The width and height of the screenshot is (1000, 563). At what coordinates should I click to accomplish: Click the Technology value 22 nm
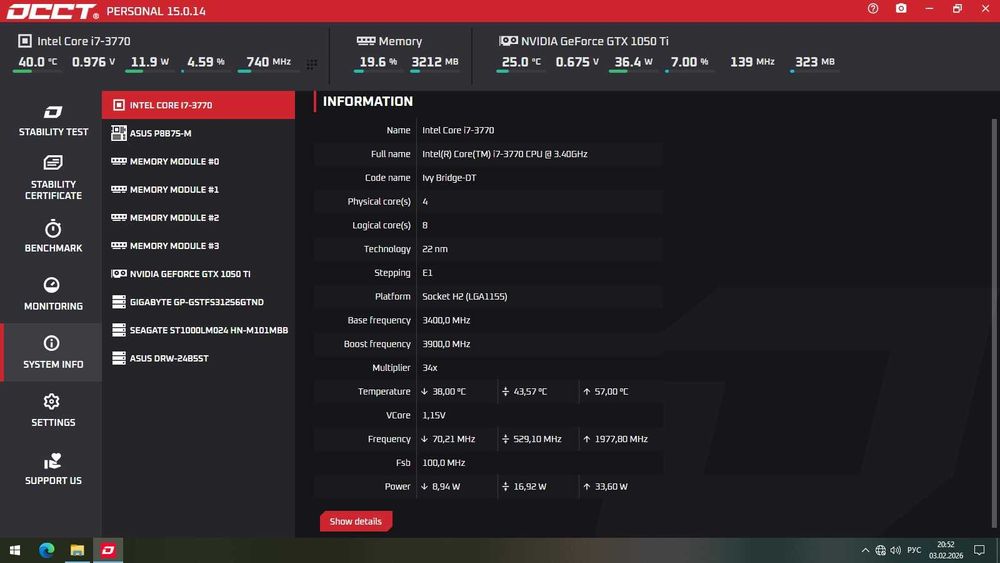[435, 249]
